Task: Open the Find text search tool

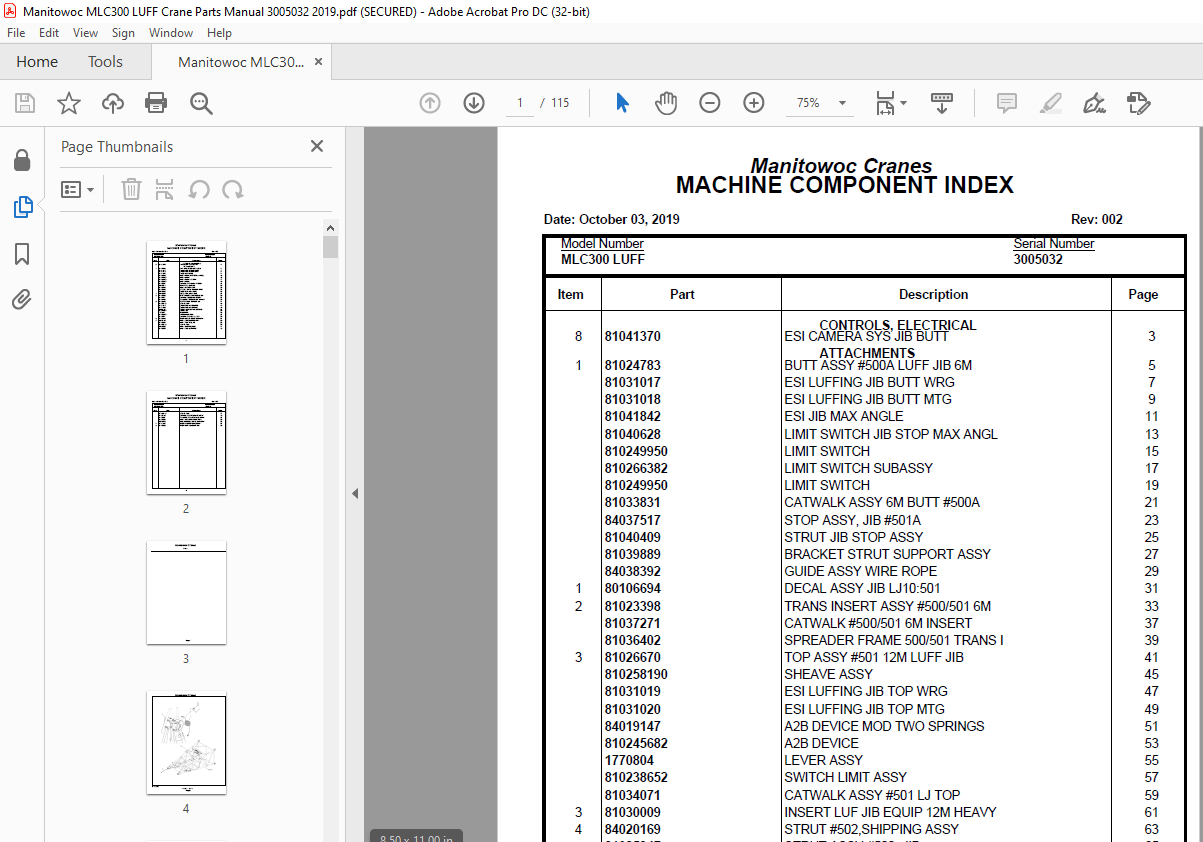Action: tap(201, 103)
